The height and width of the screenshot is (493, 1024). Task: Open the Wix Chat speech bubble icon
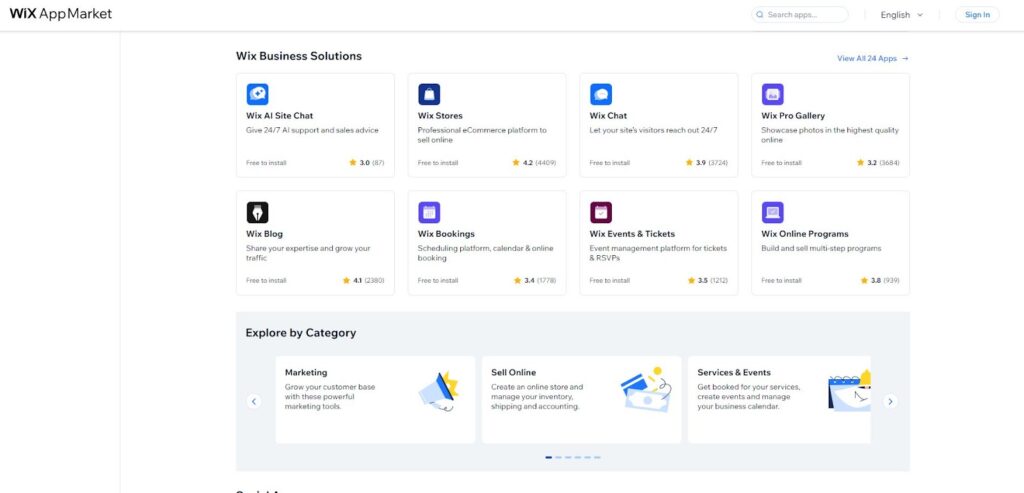click(601, 95)
